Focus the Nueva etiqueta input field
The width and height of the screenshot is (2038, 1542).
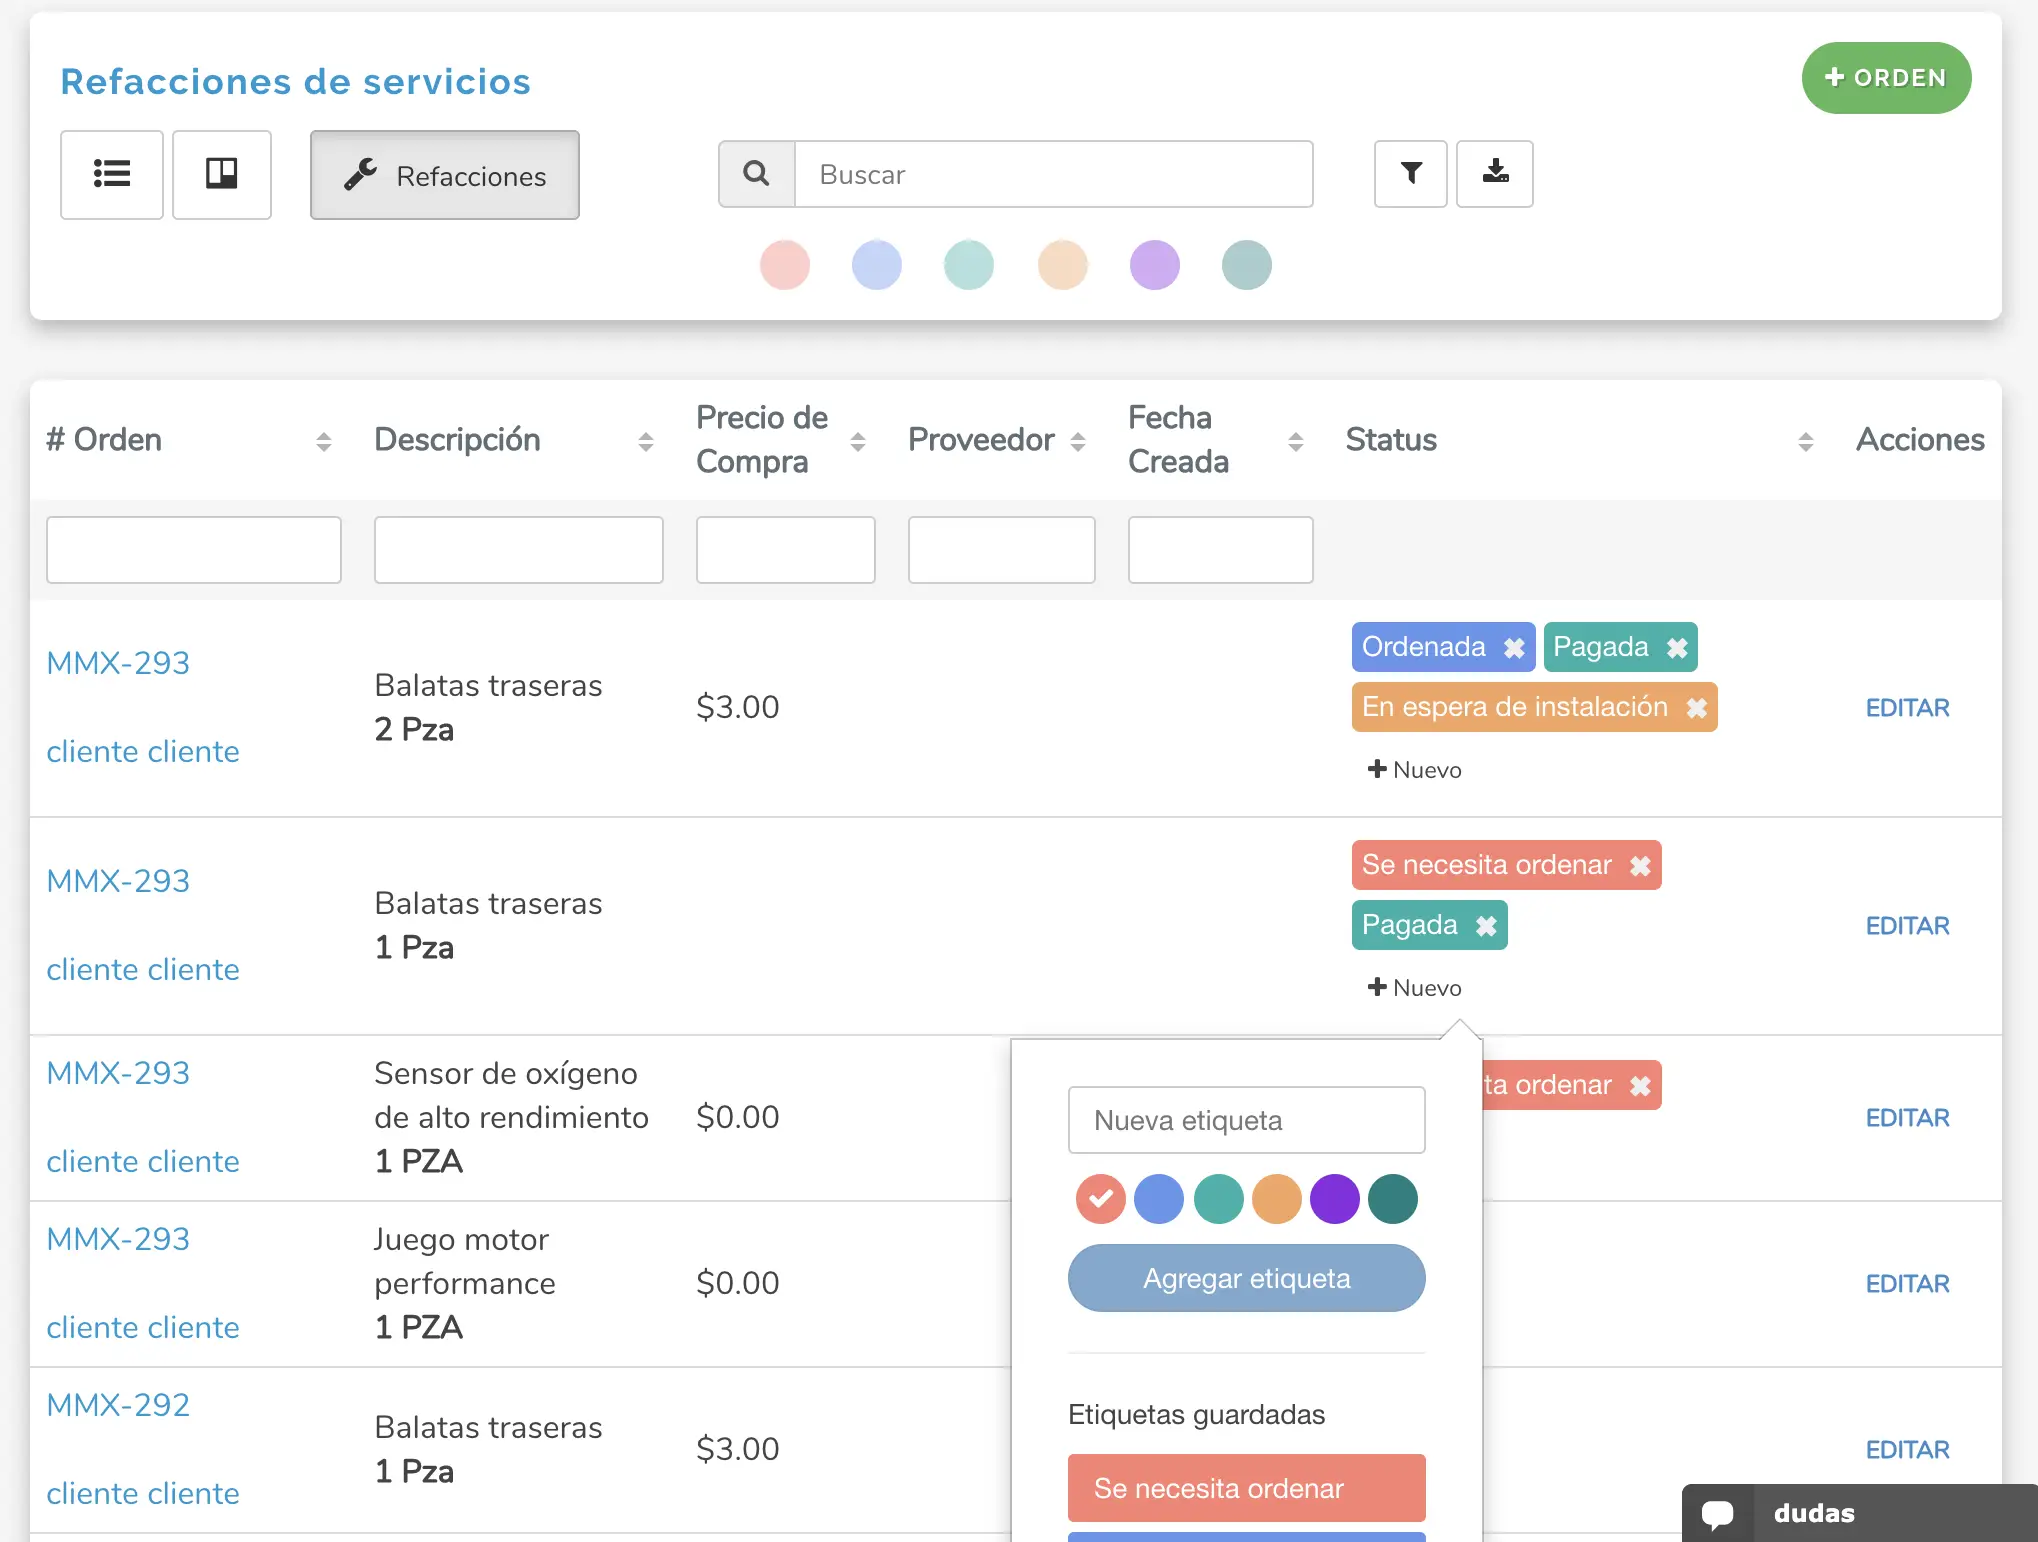1246,1120
